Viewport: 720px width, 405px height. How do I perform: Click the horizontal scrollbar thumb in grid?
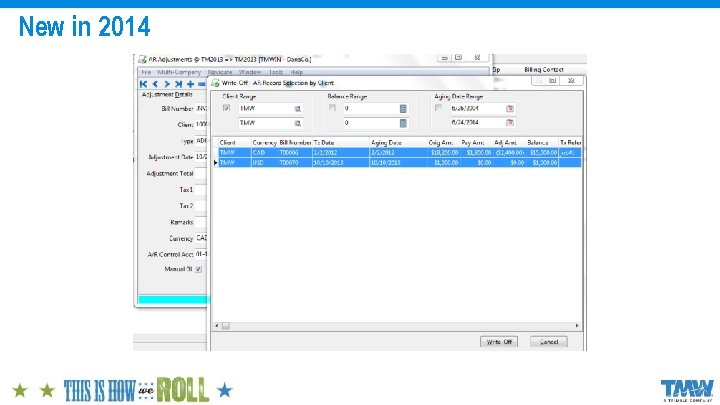[x=225, y=326]
